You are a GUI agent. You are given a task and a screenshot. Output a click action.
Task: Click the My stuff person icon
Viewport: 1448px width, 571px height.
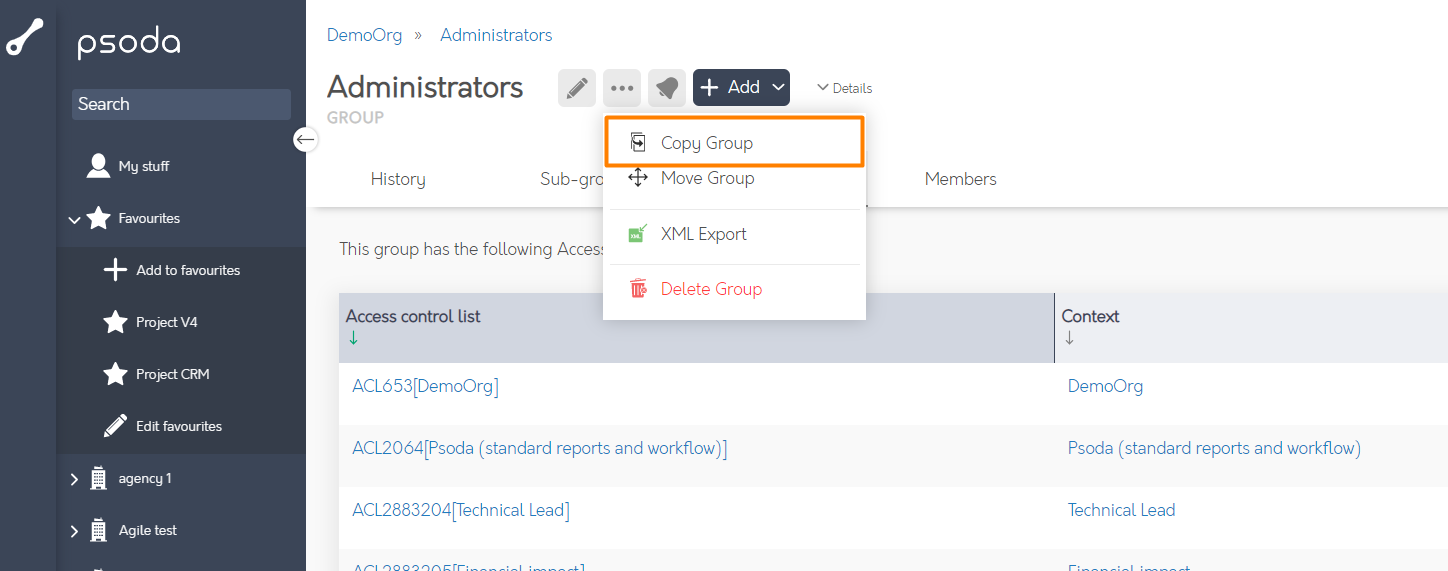[98, 166]
